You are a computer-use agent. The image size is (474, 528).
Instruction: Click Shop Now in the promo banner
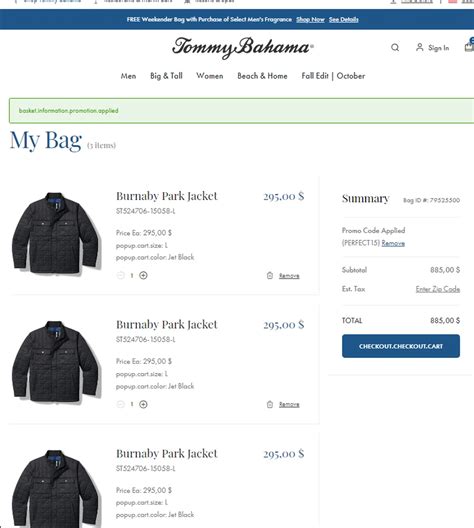310,20
